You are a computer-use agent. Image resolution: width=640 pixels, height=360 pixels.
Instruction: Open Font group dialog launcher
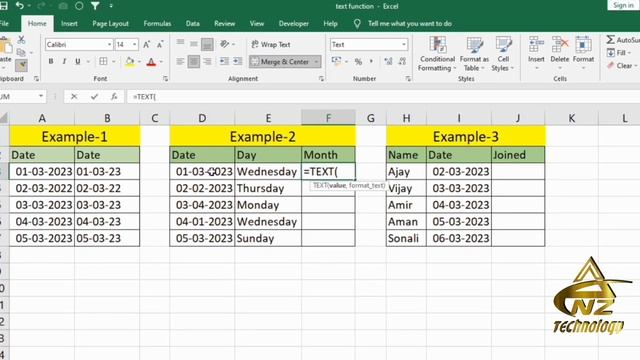pyautogui.click(x=165, y=78)
